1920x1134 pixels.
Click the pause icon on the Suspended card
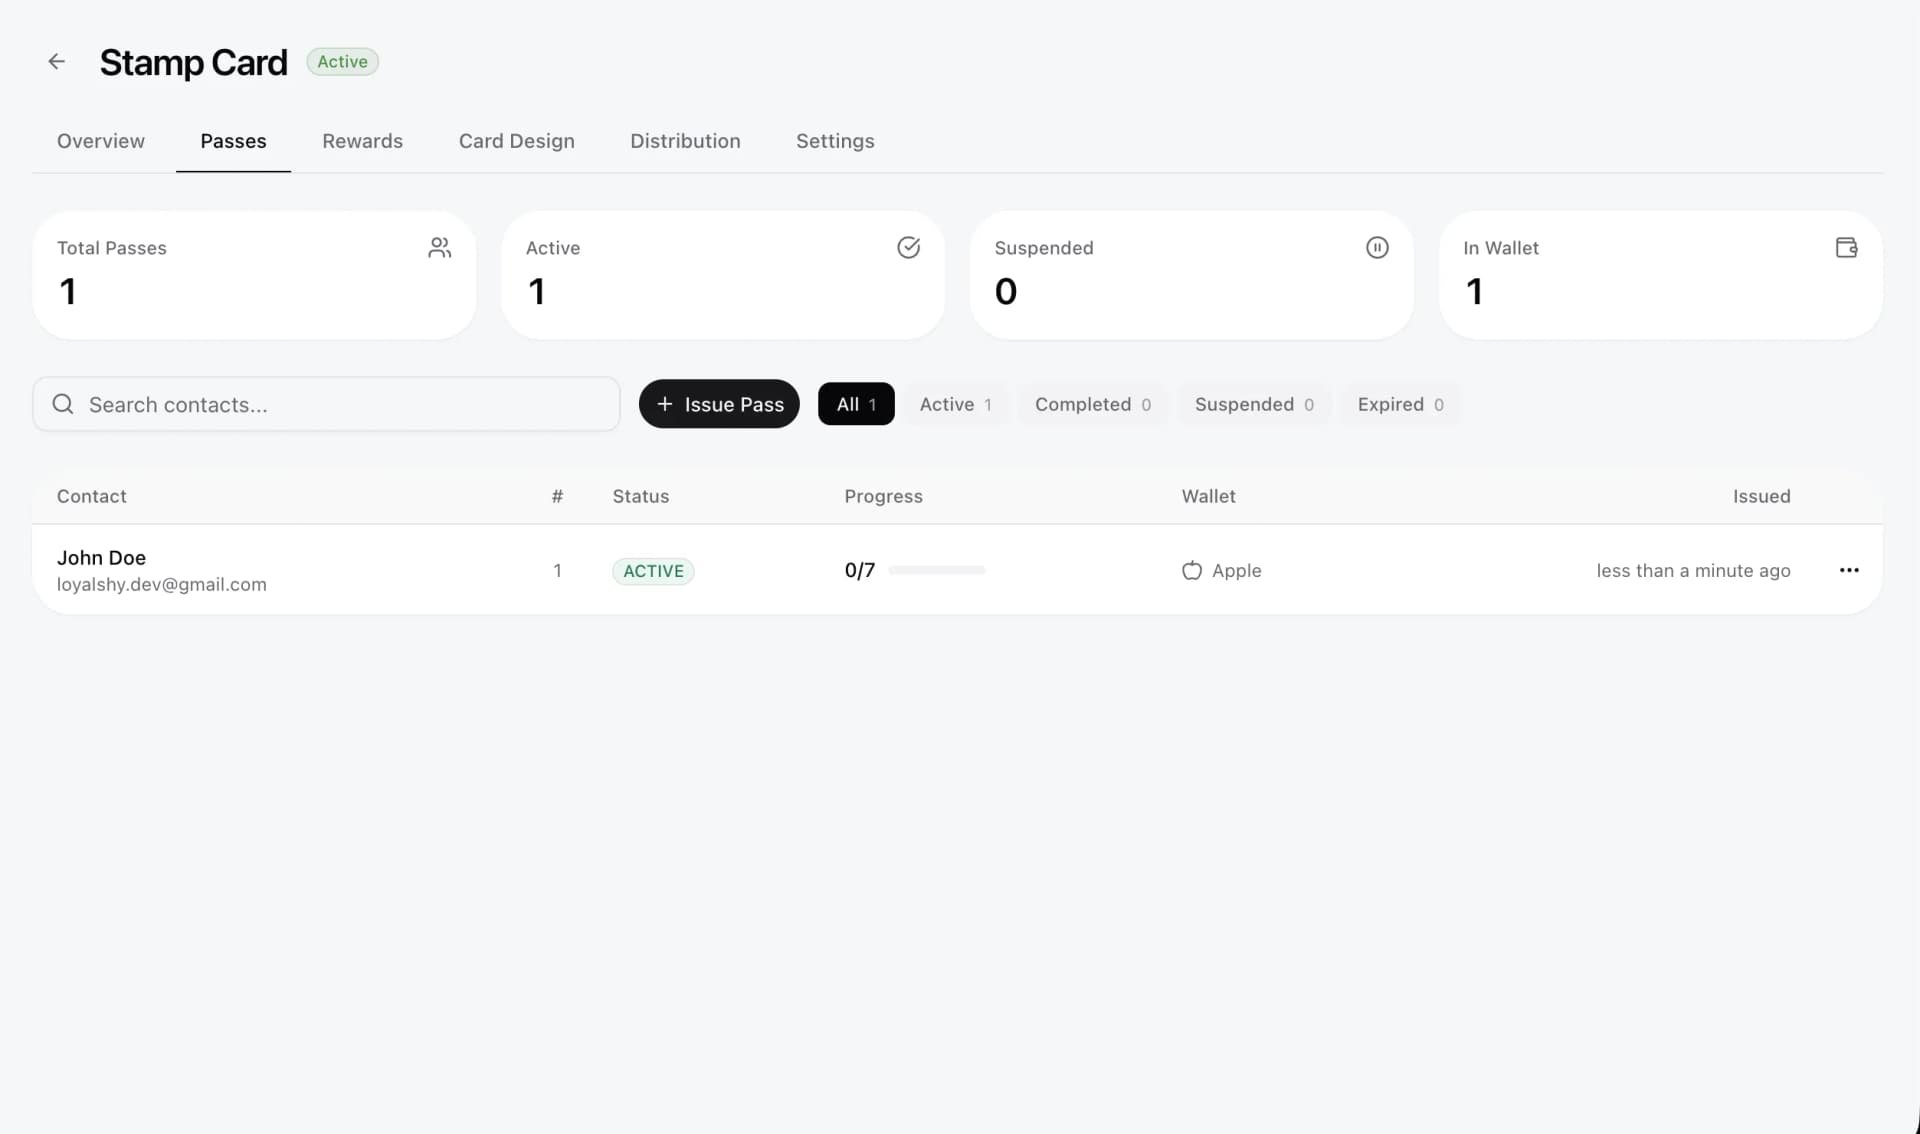click(x=1377, y=247)
